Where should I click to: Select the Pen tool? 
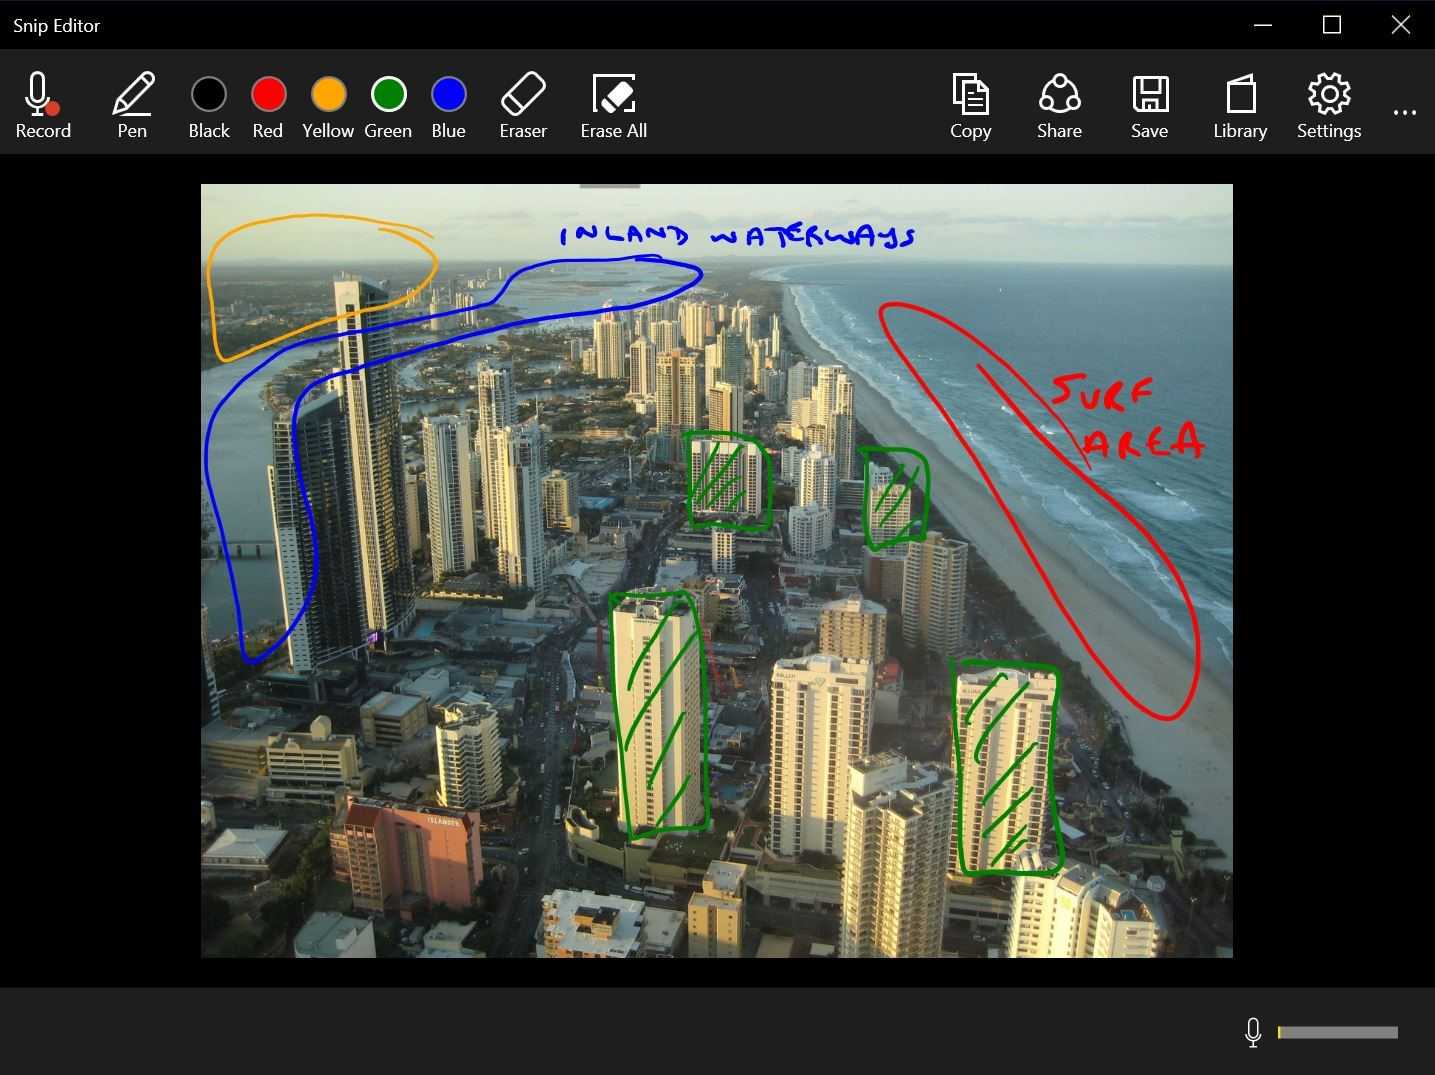tap(132, 105)
